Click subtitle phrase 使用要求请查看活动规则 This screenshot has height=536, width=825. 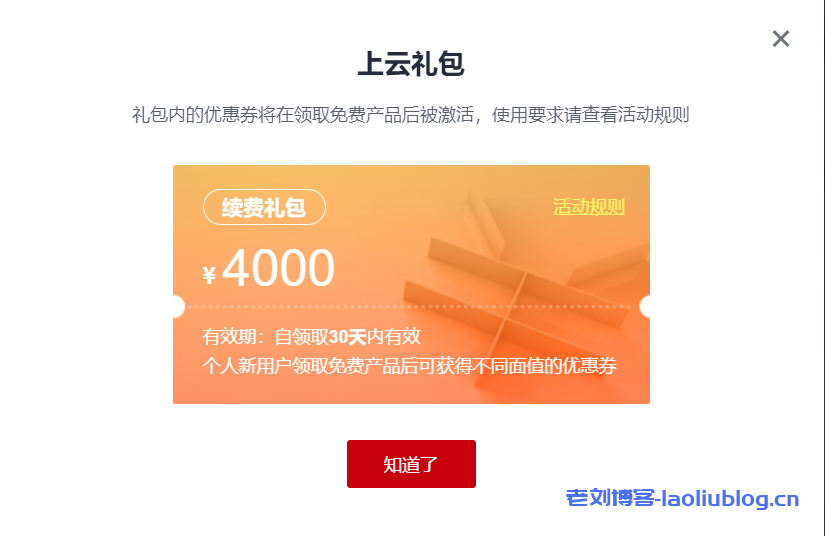(x=590, y=115)
